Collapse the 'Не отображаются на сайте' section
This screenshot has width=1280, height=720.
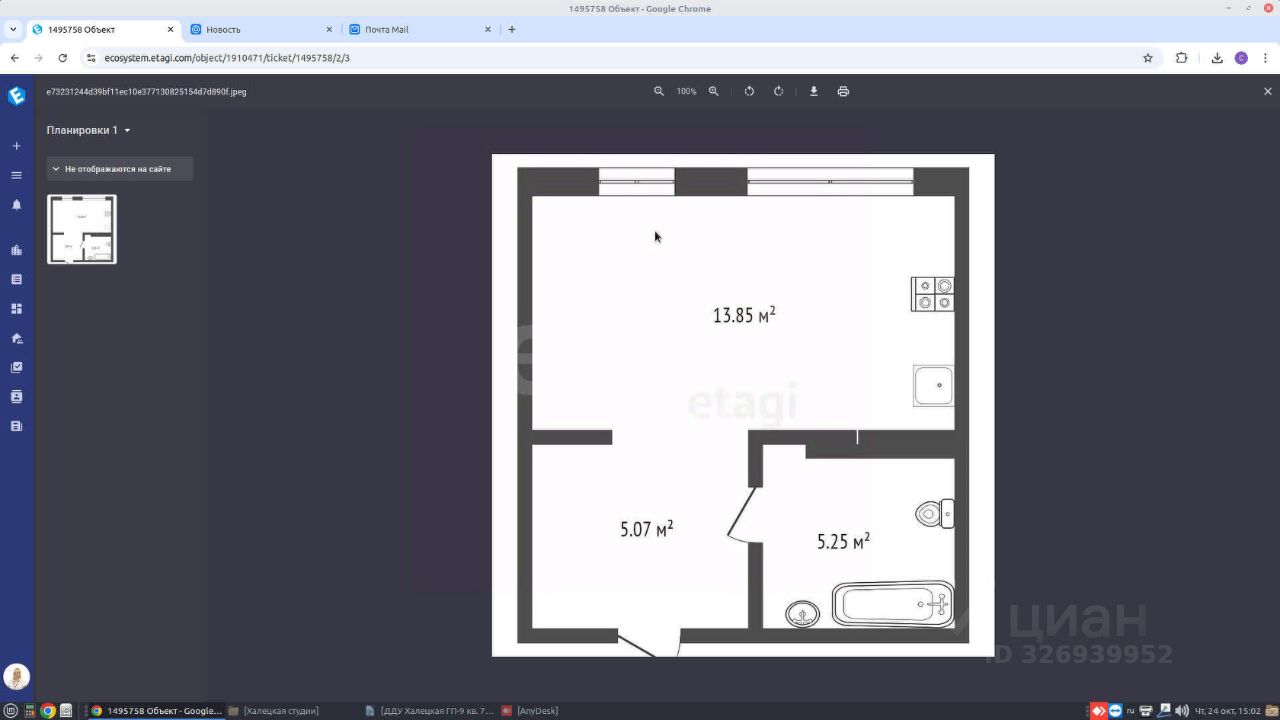coord(120,169)
